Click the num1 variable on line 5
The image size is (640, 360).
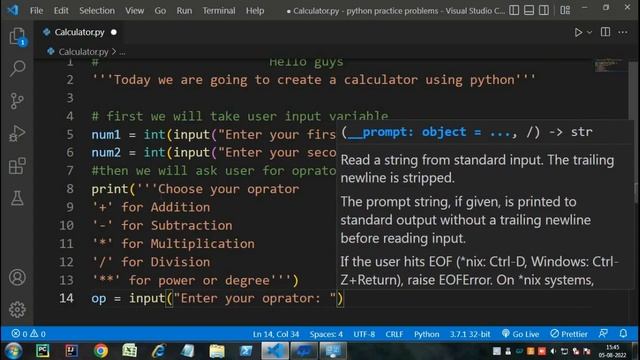point(106,134)
